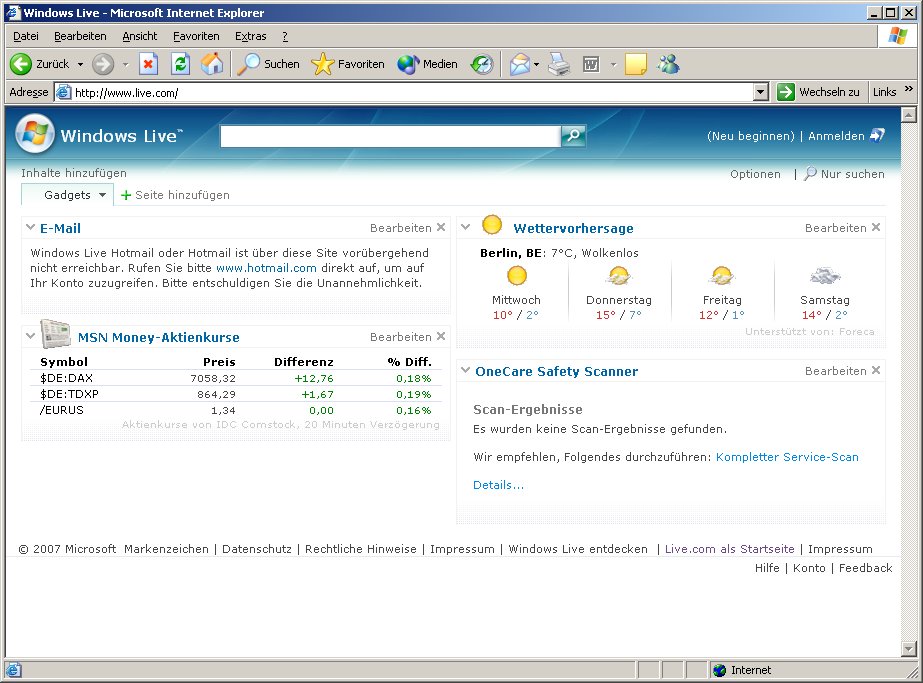Click the Anmelden sign-in arrow icon
Screen dimensions: 923x683
[877, 135]
